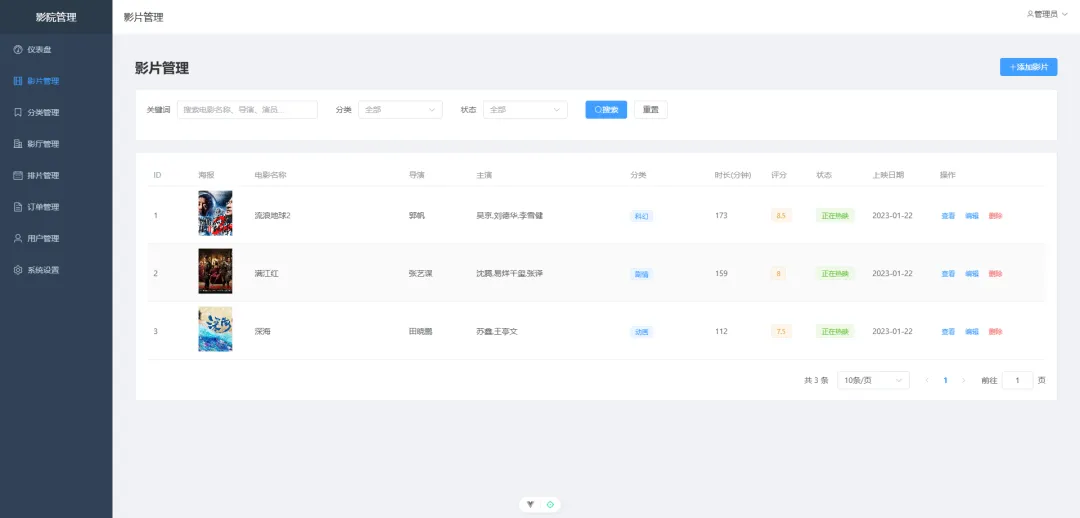The height and width of the screenshot is (518, 1080).
Task: Click the 电影名称 column header
Action: [x=270, y=175]
